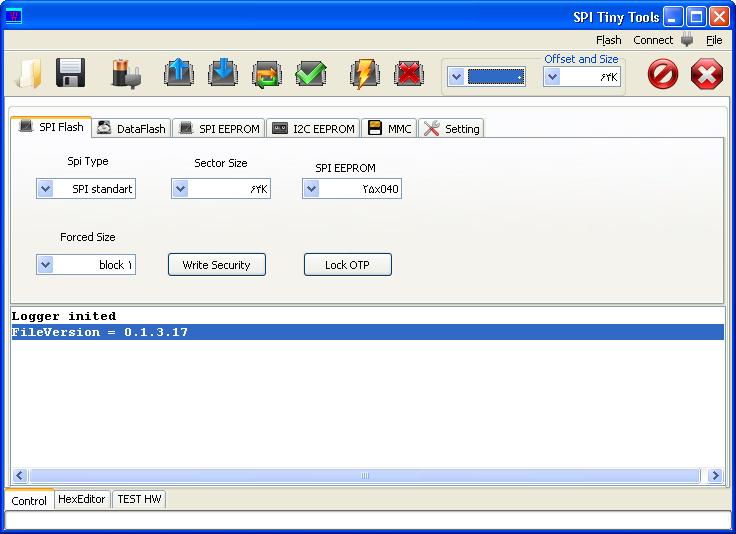
Task: Open the Connect menu
Action: [653, 40]
